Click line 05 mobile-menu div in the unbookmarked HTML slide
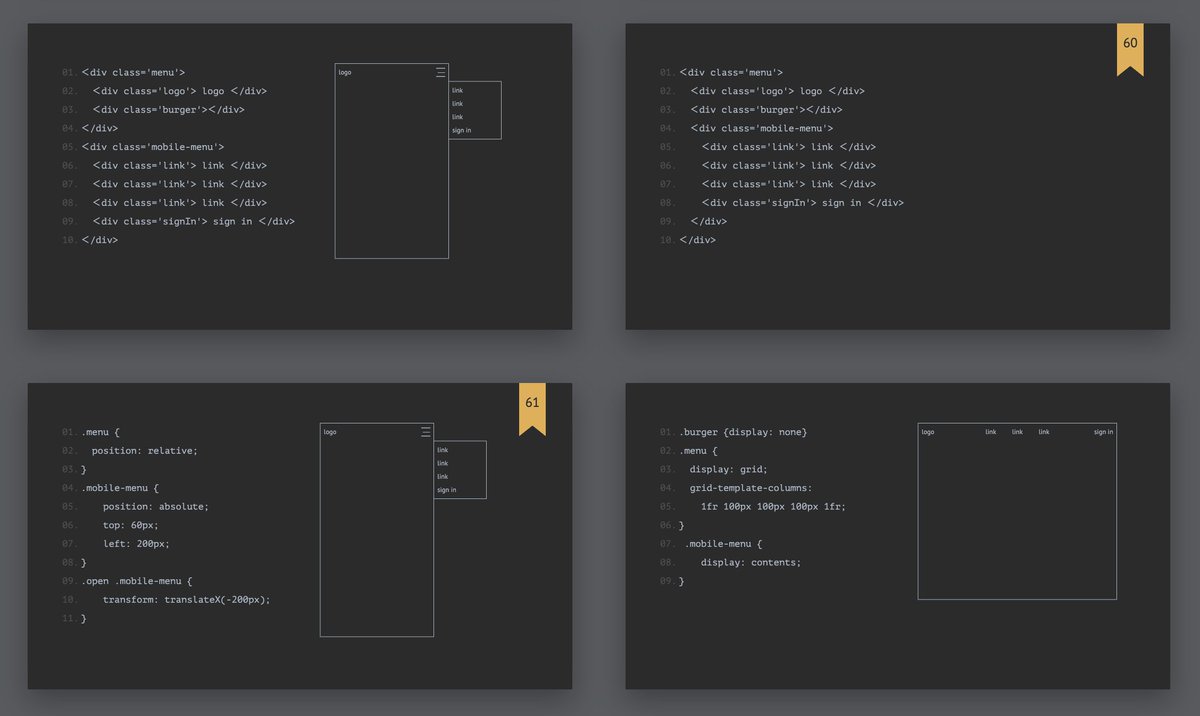Viewport: 1200px width, 716px height. tap(153, 147)
